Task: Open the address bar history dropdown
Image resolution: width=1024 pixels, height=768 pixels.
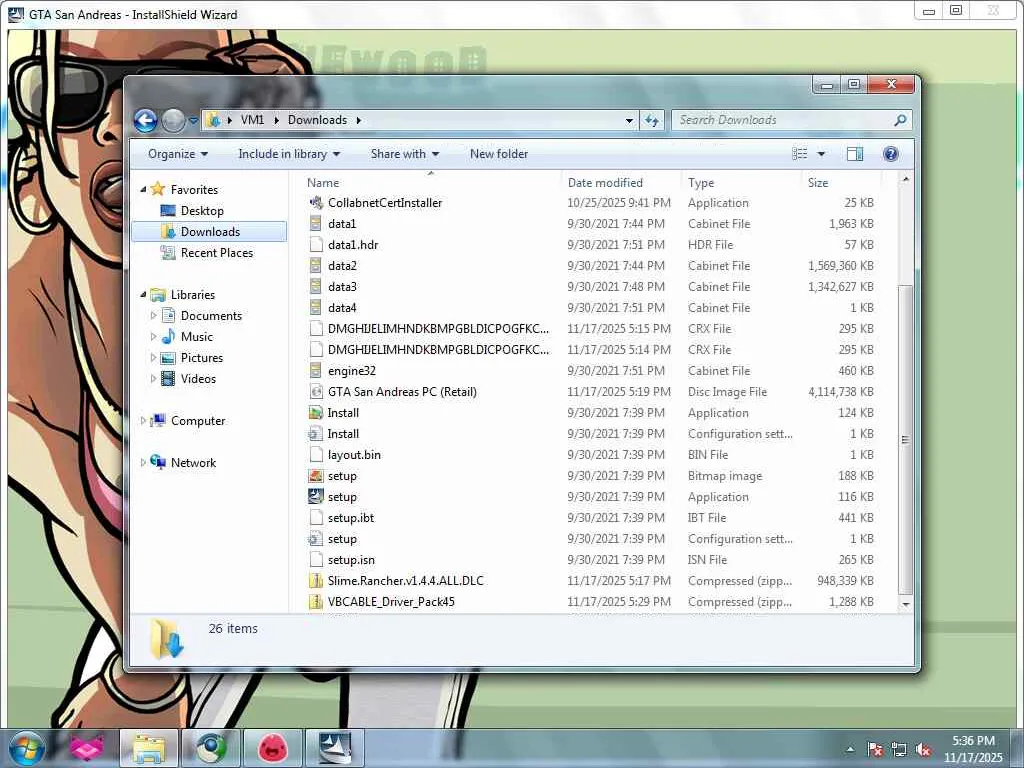Action: [629, 121]
